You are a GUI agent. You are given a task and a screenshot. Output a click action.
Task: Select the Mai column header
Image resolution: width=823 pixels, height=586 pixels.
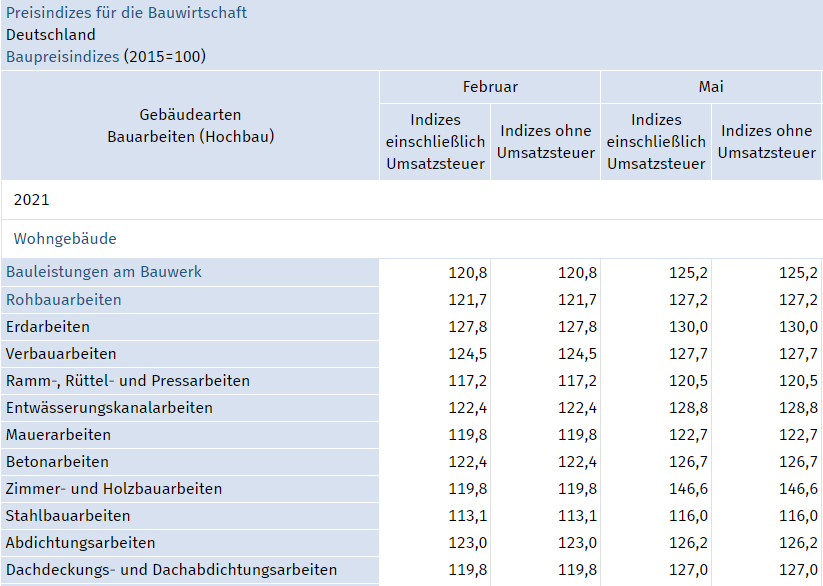click(x=711, y=87)
